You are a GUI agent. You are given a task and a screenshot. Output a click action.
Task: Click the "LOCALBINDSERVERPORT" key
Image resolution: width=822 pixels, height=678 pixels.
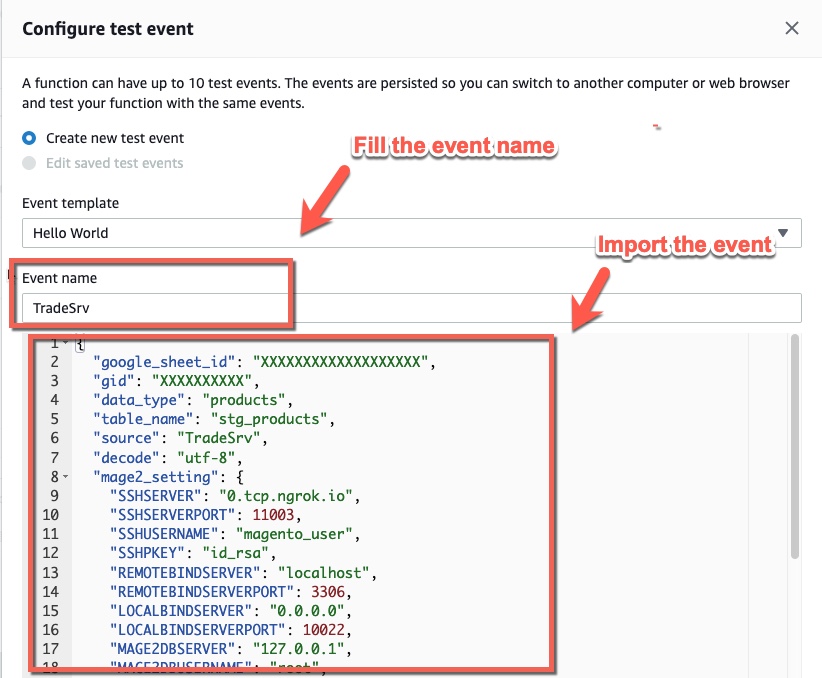(198, 629)
